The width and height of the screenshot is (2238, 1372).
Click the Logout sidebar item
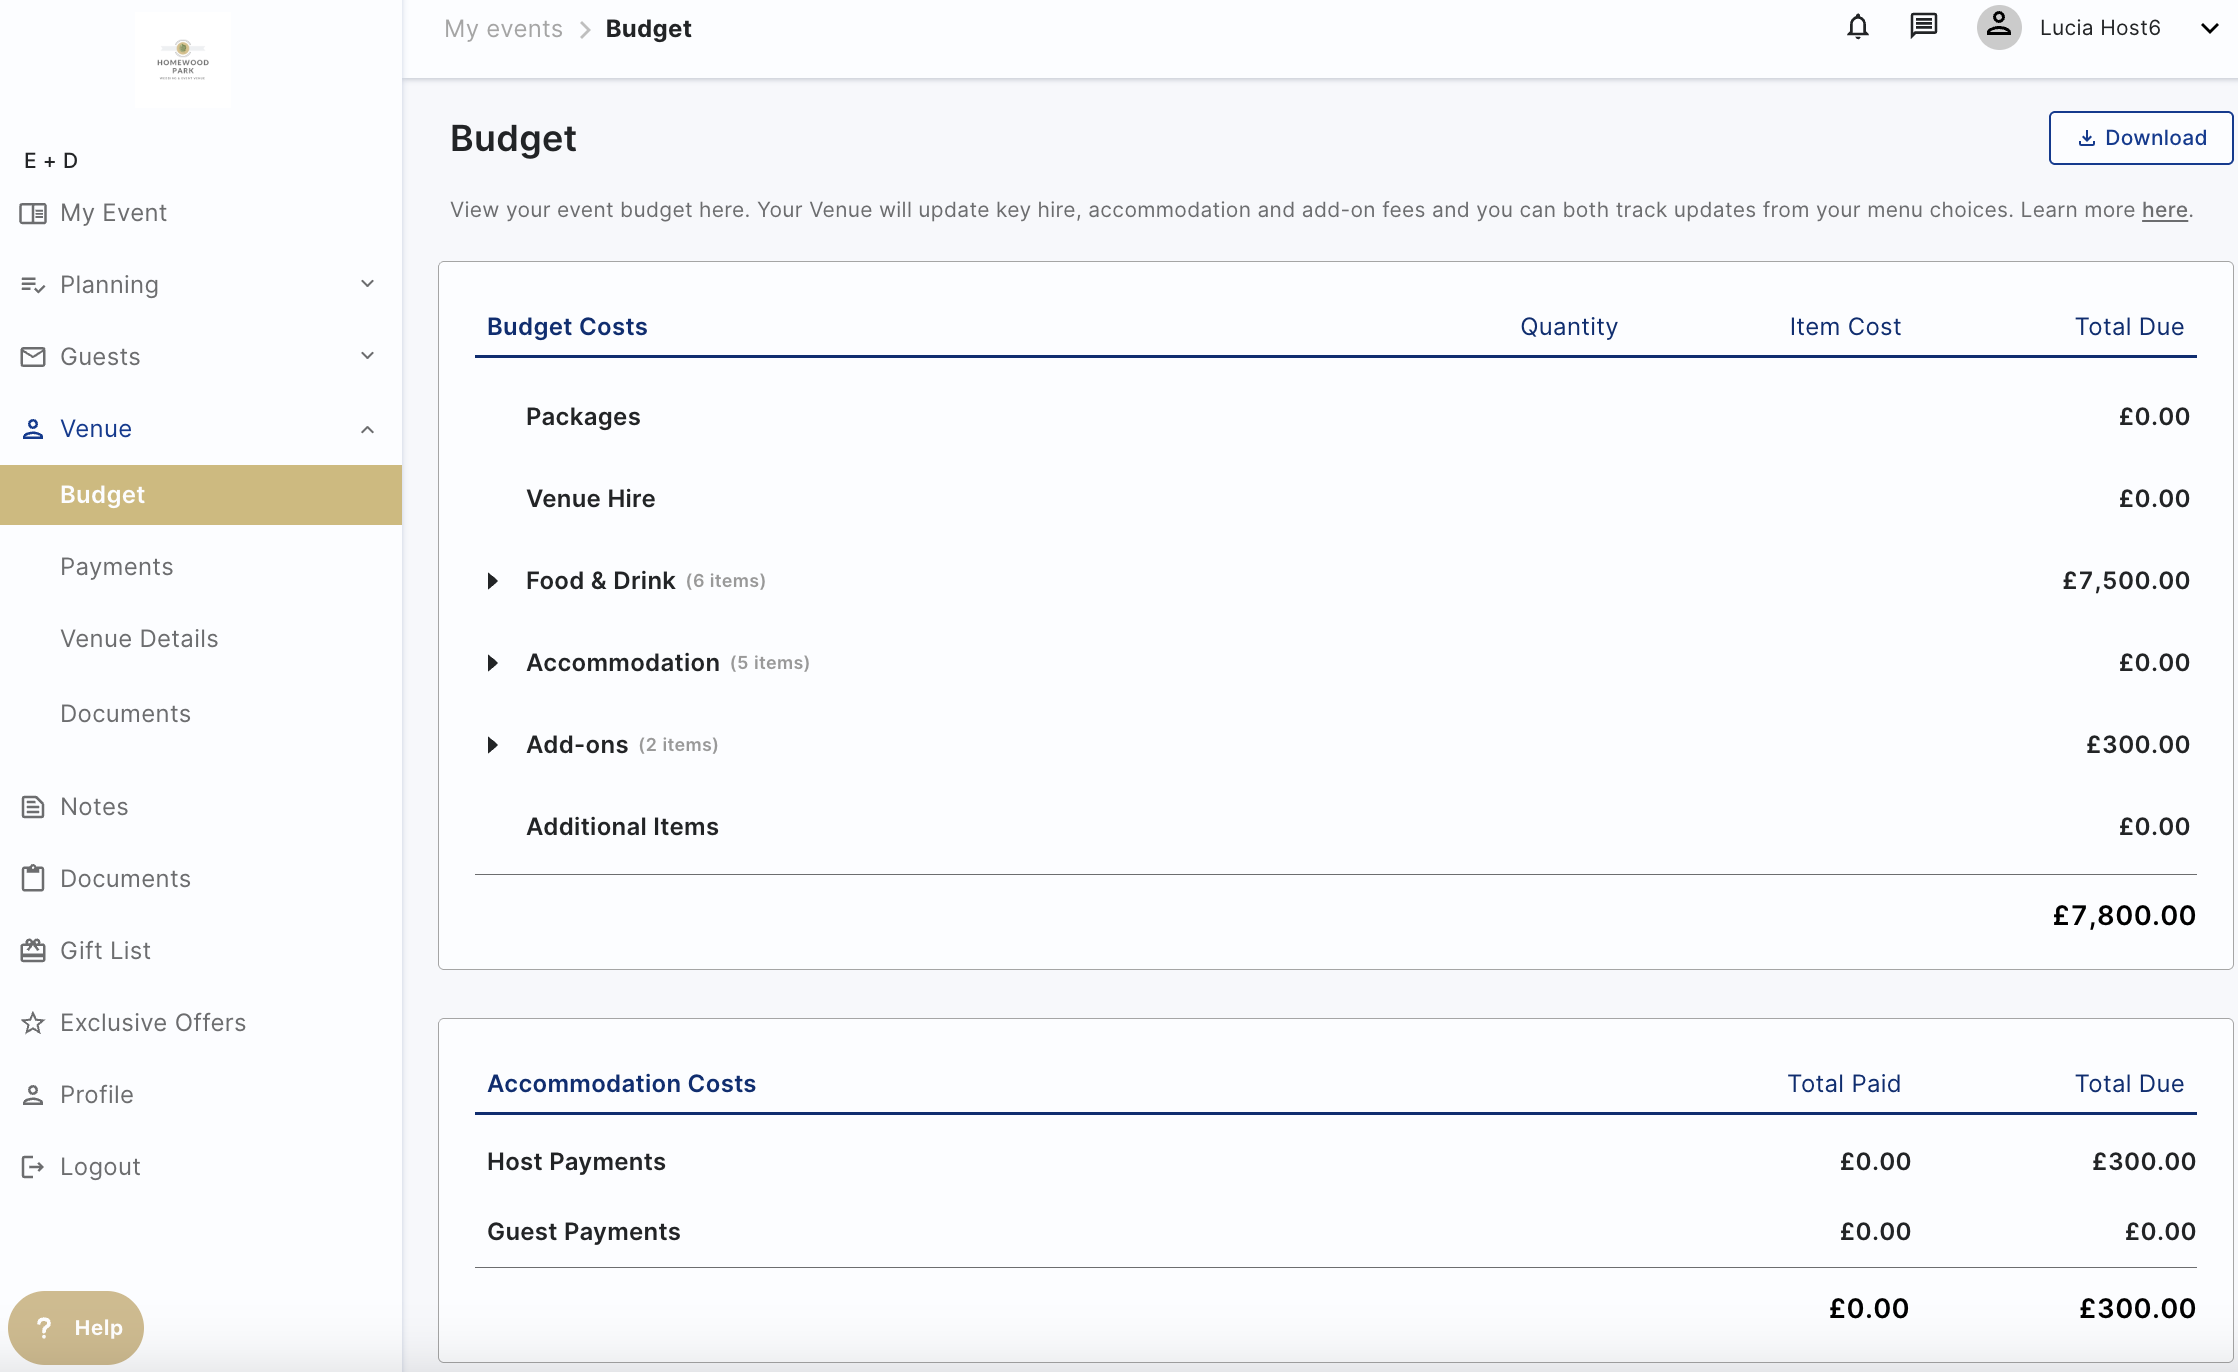pyautogui.click(x=99, y=1166)
